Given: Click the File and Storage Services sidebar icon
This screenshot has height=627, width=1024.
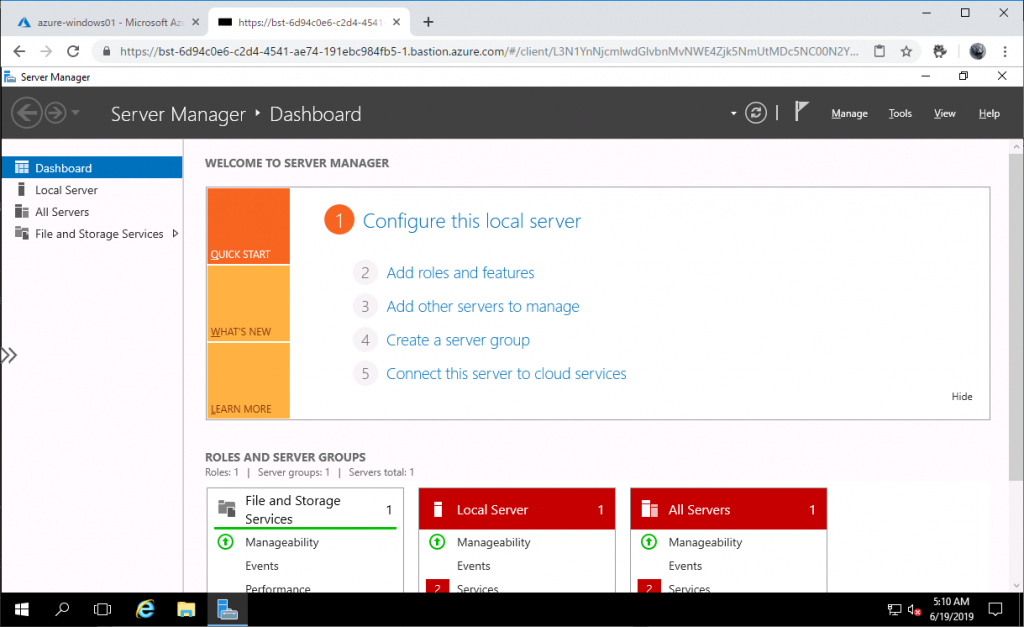Looking at the screenshot, I should [x=22, y=233].
